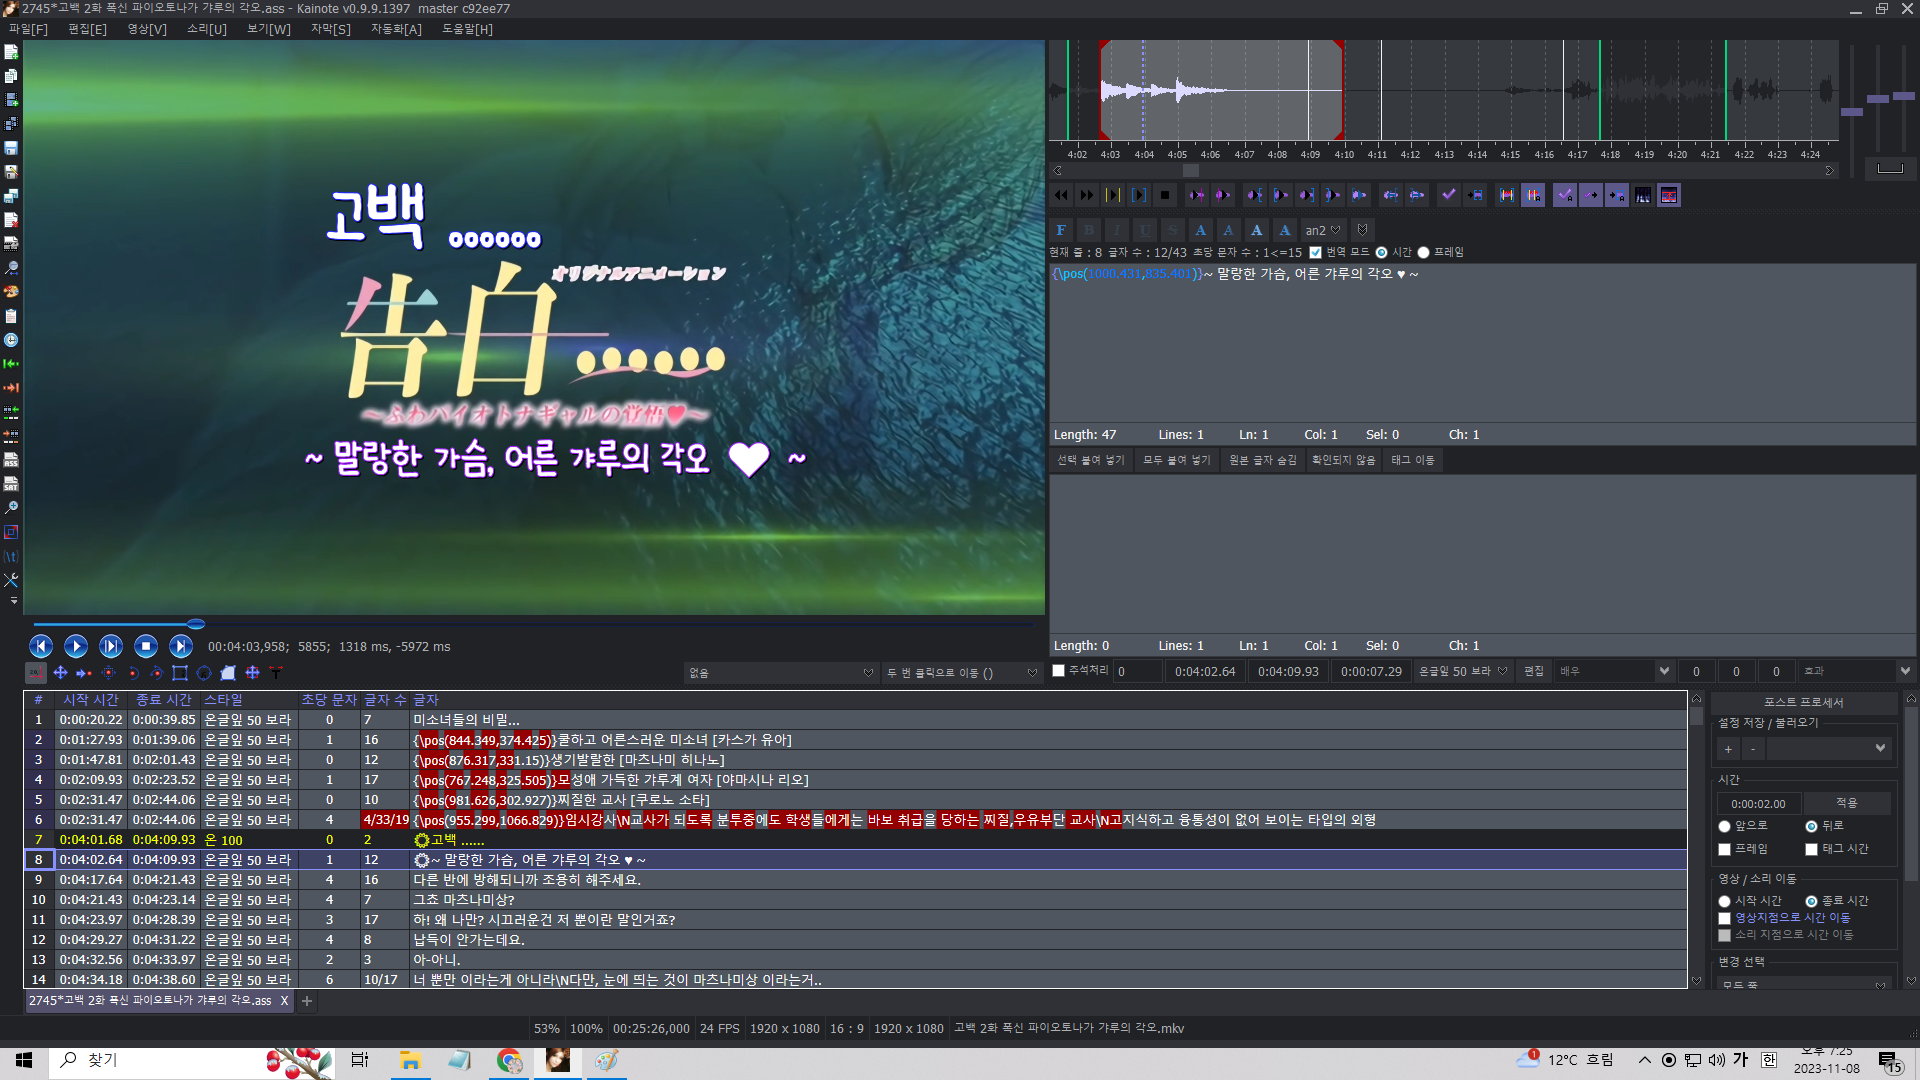
Task: Click the double-chevron tag insert icon
Action: (x=1362, y=230)
